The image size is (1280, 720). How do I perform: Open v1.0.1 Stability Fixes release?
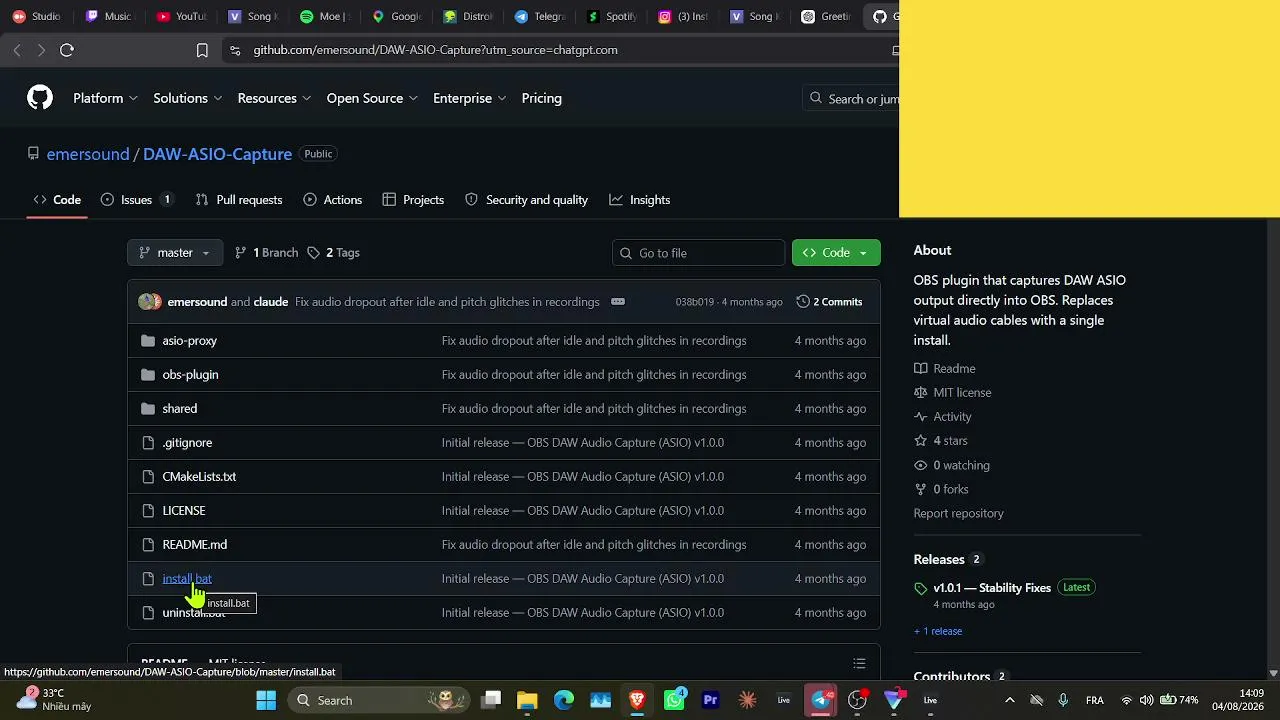coord(992,588)
